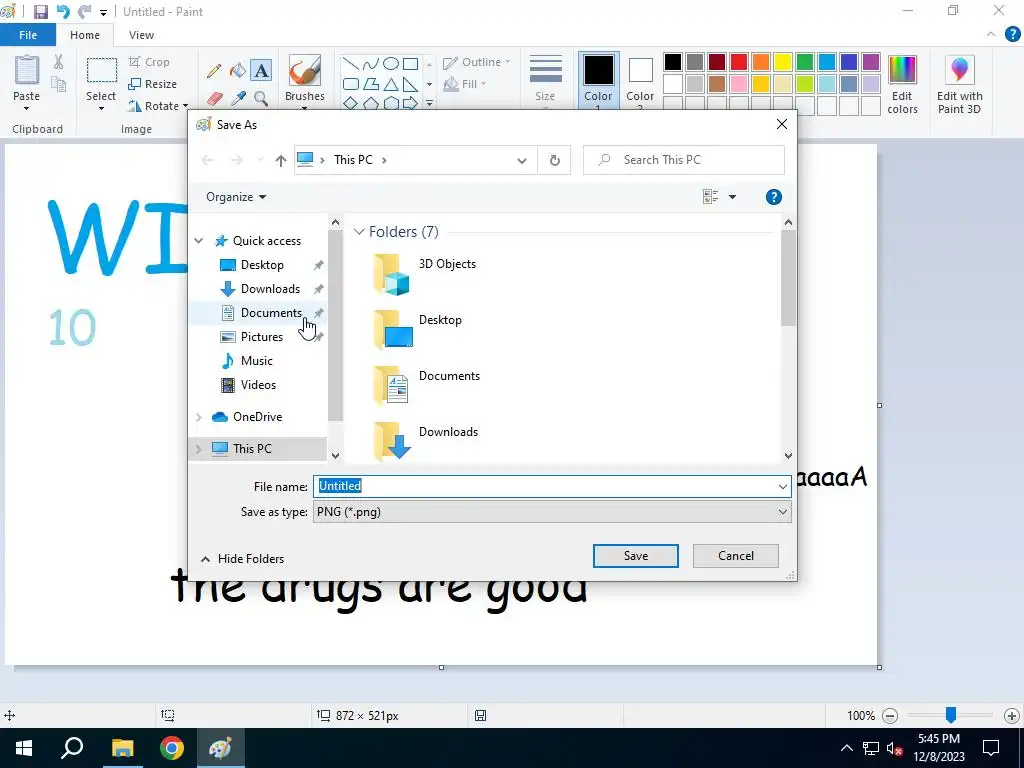Click the Color 1 button
This screenshot has height=768, width=1024.
point(598,79)
